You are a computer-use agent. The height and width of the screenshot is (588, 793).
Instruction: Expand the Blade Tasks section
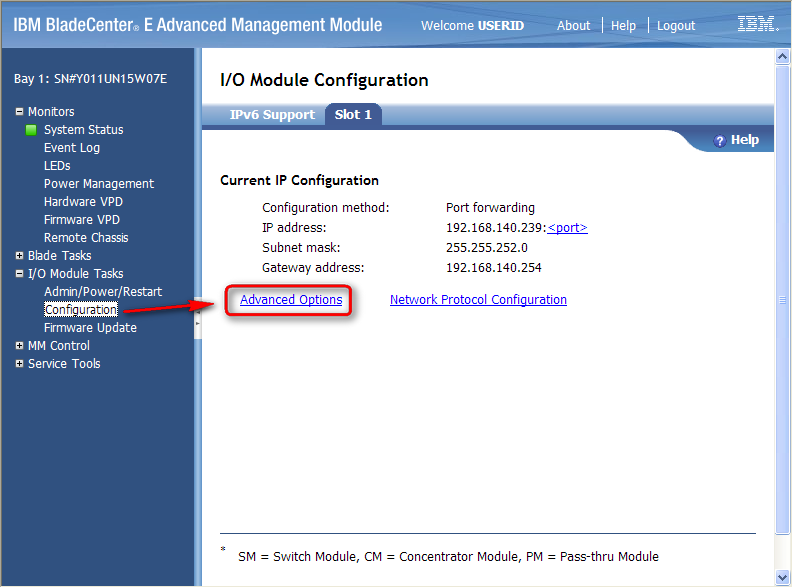(19, 255)
